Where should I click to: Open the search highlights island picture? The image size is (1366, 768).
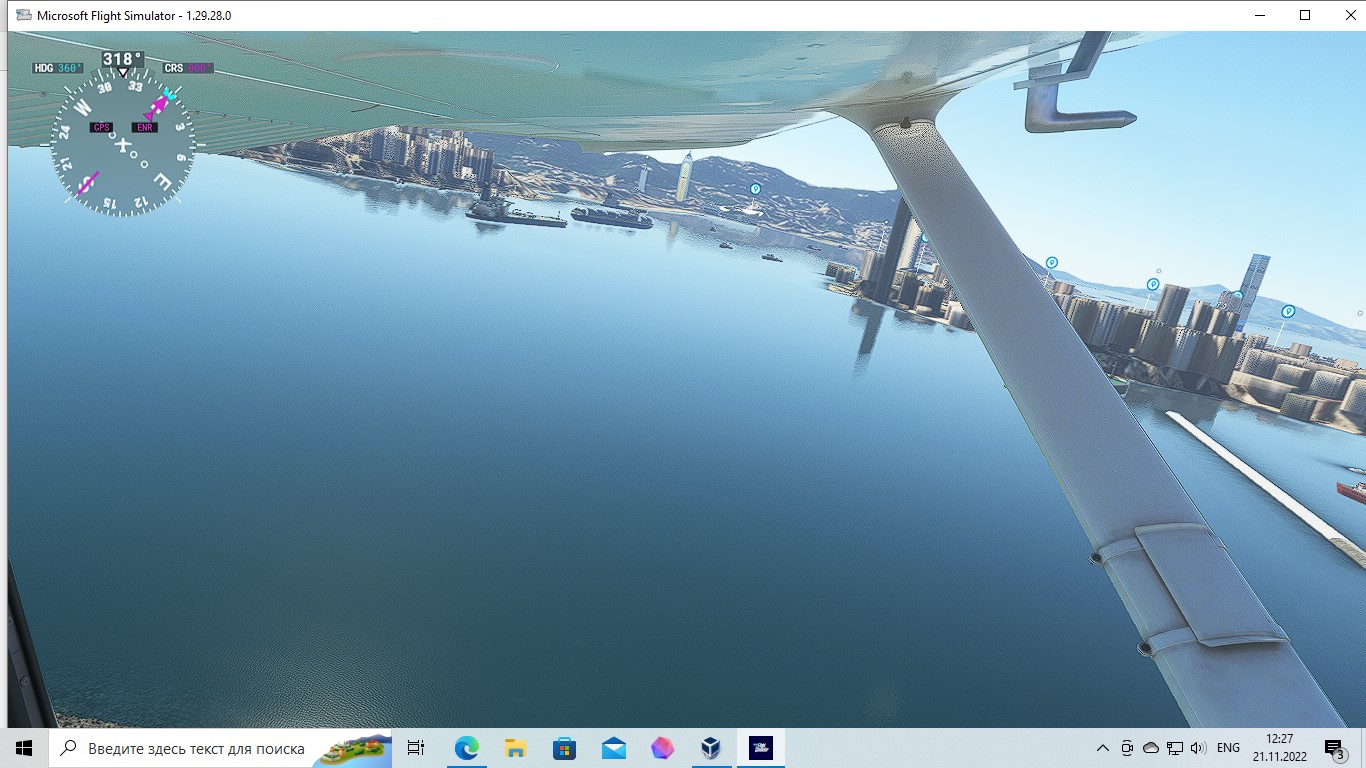(x=351, y=750)
